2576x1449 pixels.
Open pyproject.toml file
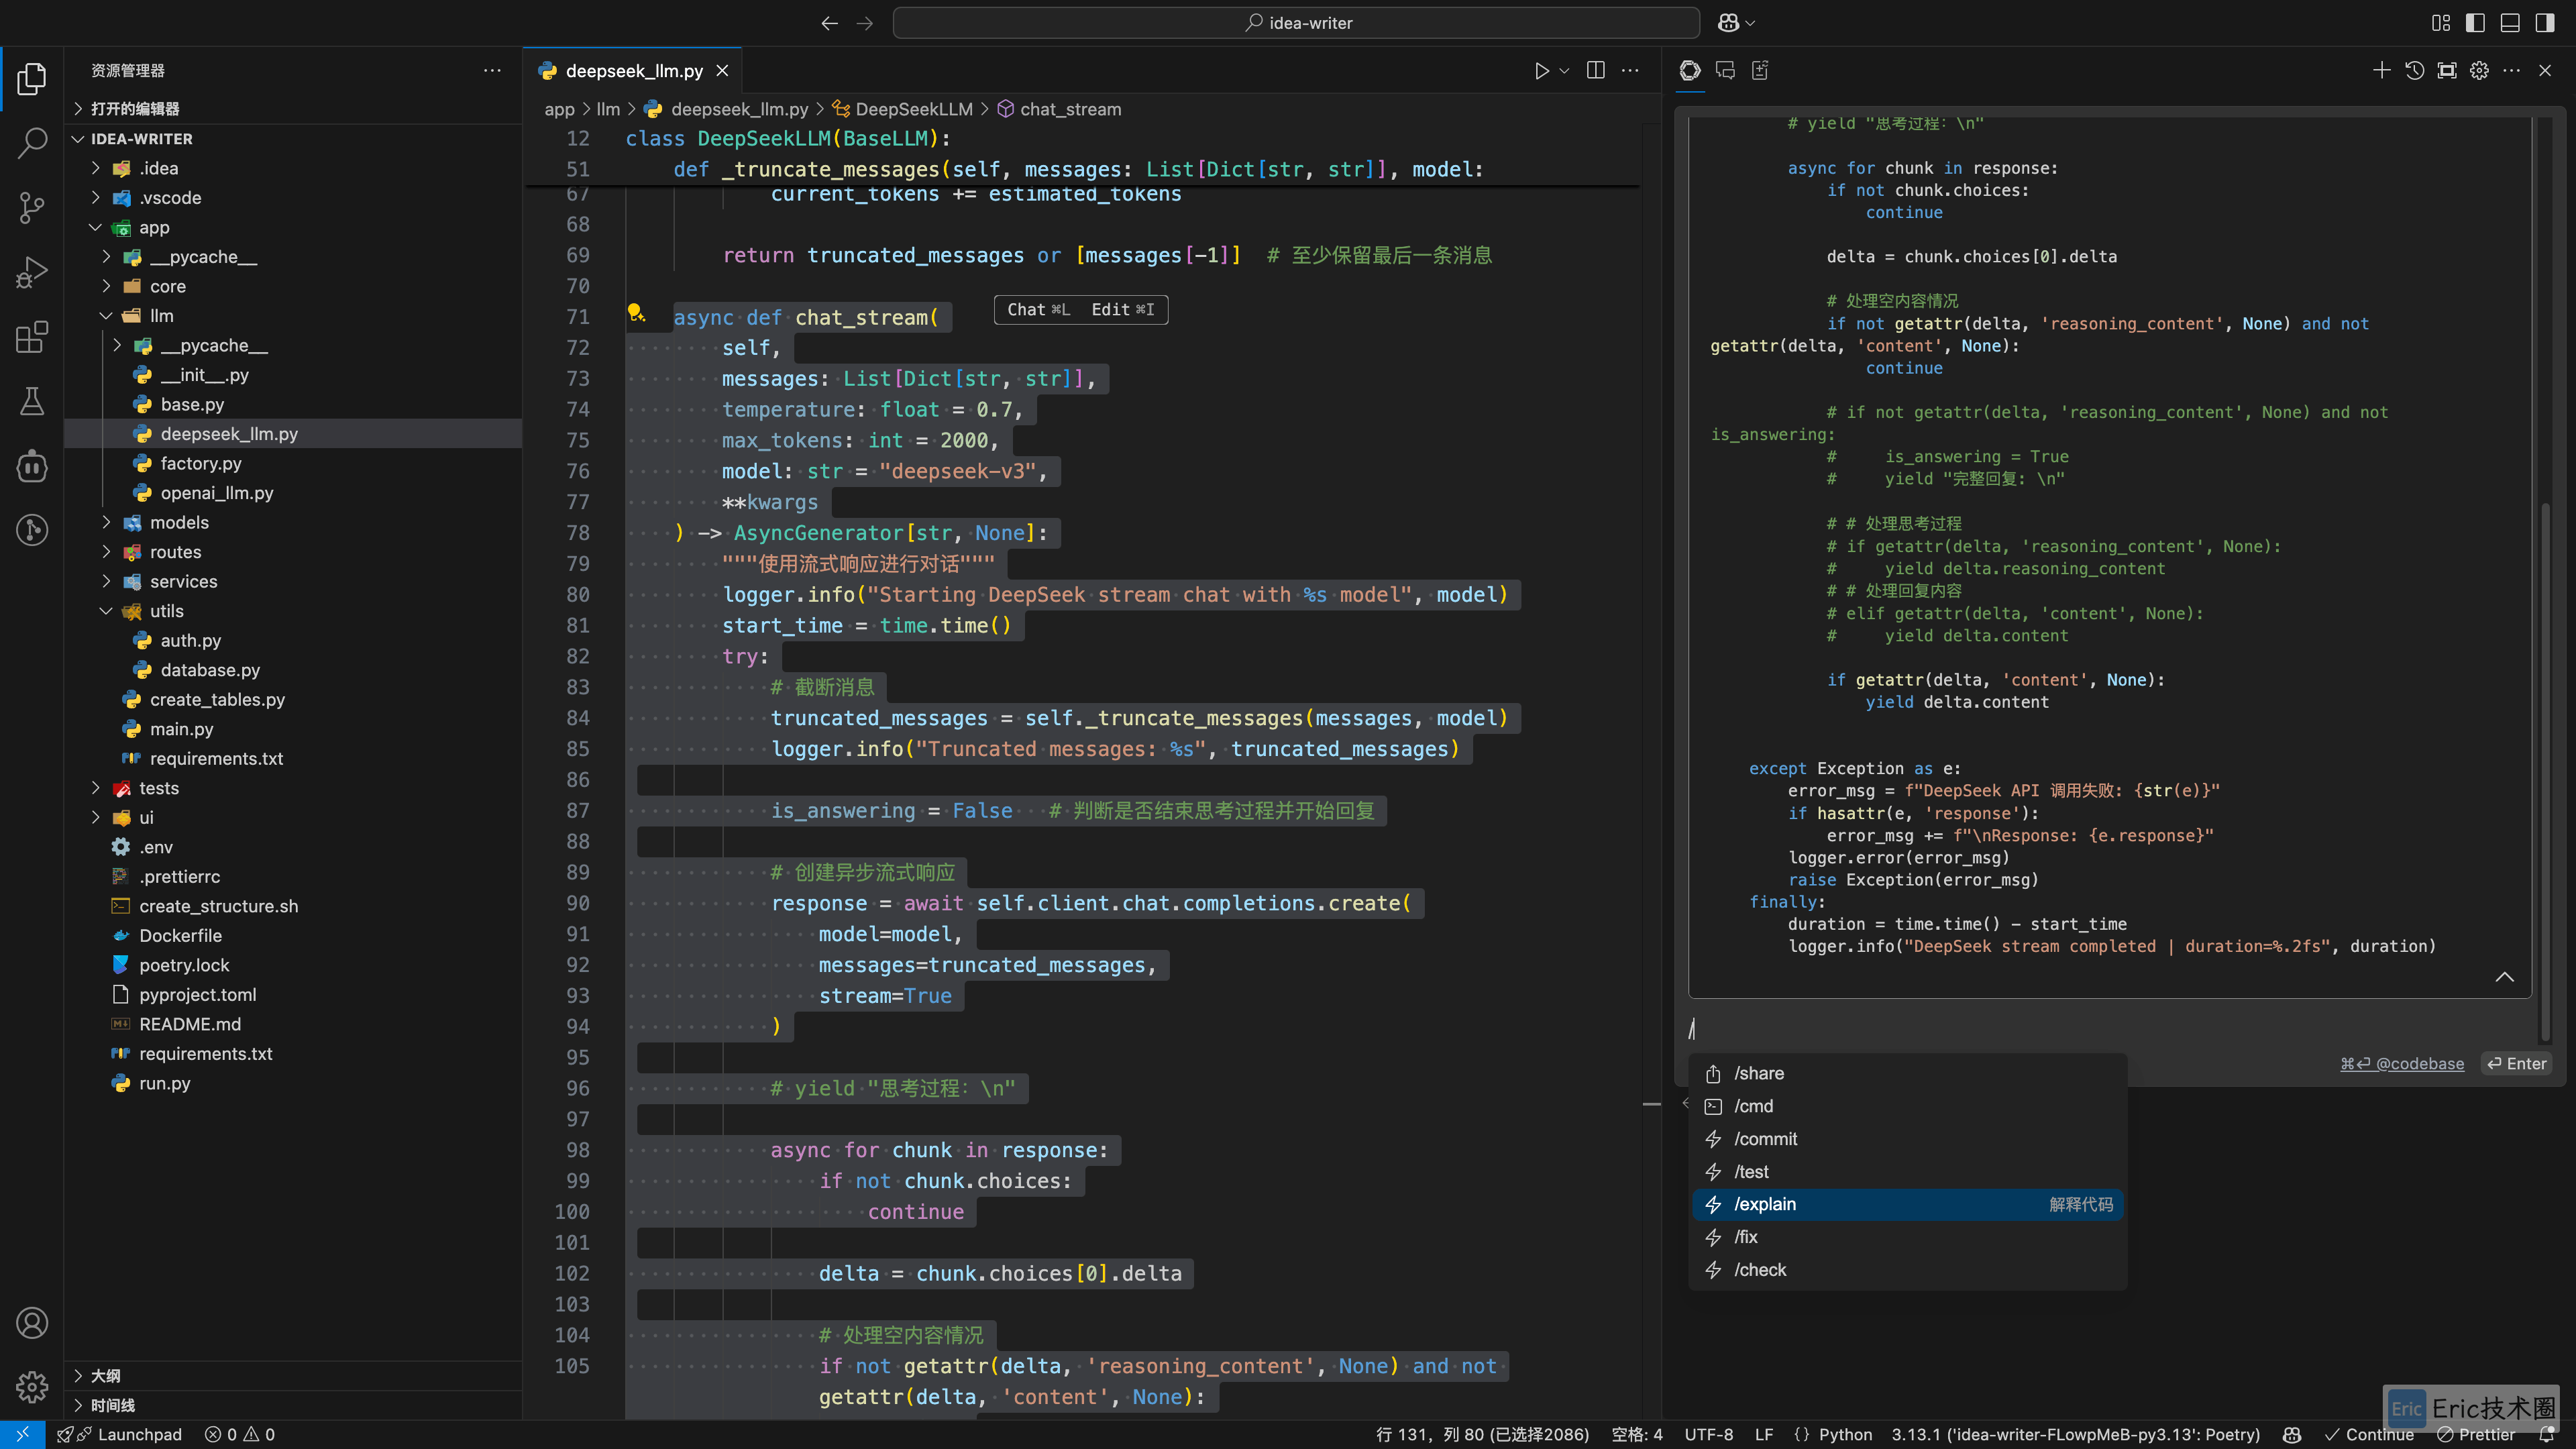tap(293, 995)
